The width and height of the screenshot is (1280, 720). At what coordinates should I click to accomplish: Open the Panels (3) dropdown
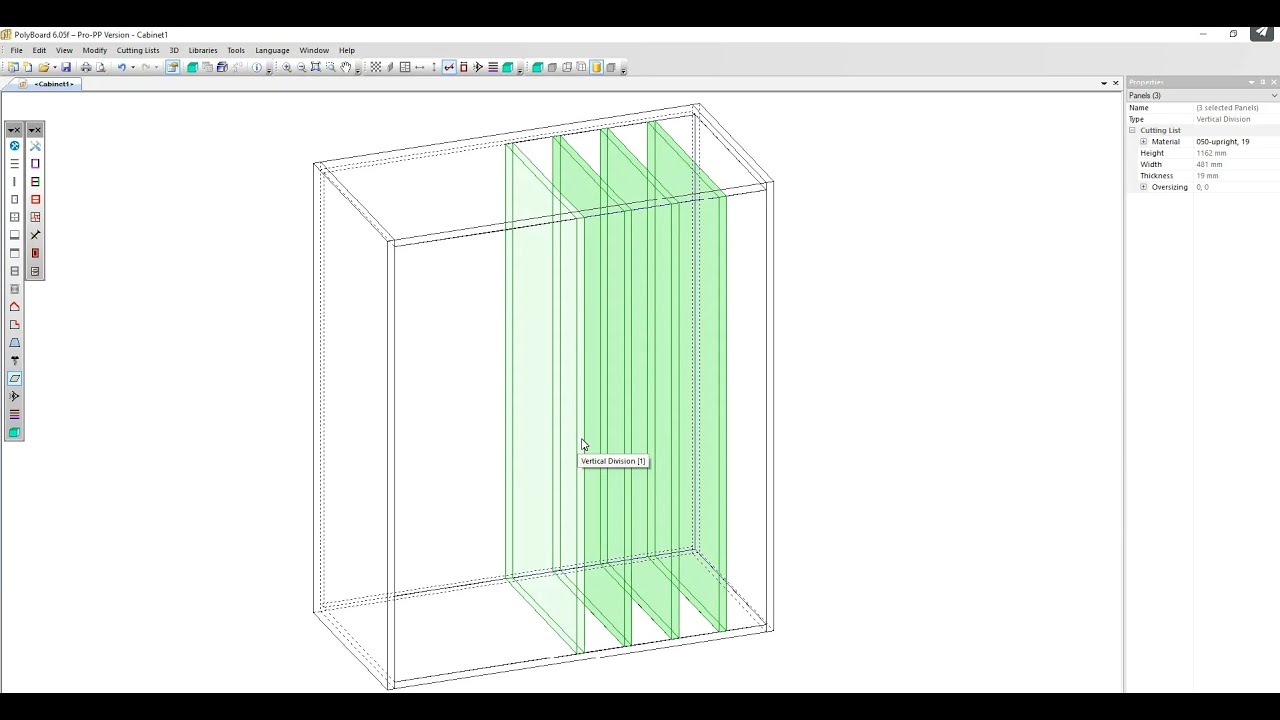pos(1274,96)
